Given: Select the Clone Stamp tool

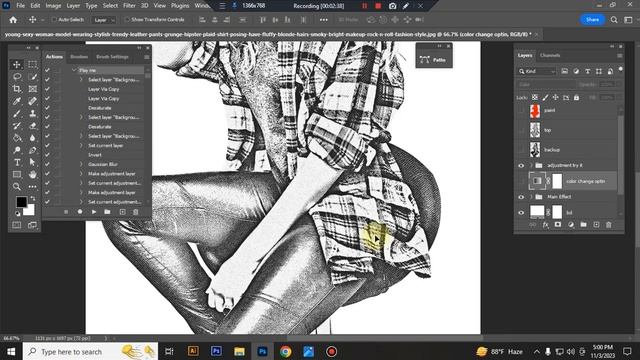Looking at the screenshot, I should [33, 113].
